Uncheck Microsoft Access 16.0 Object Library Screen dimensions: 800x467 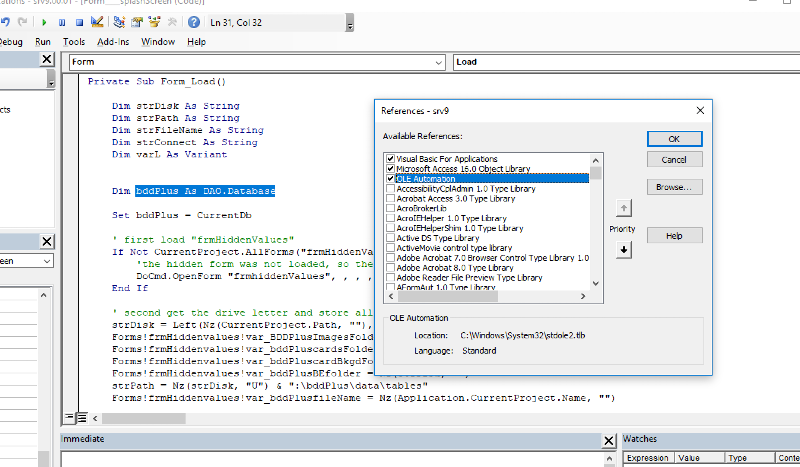tap(390, 168)
